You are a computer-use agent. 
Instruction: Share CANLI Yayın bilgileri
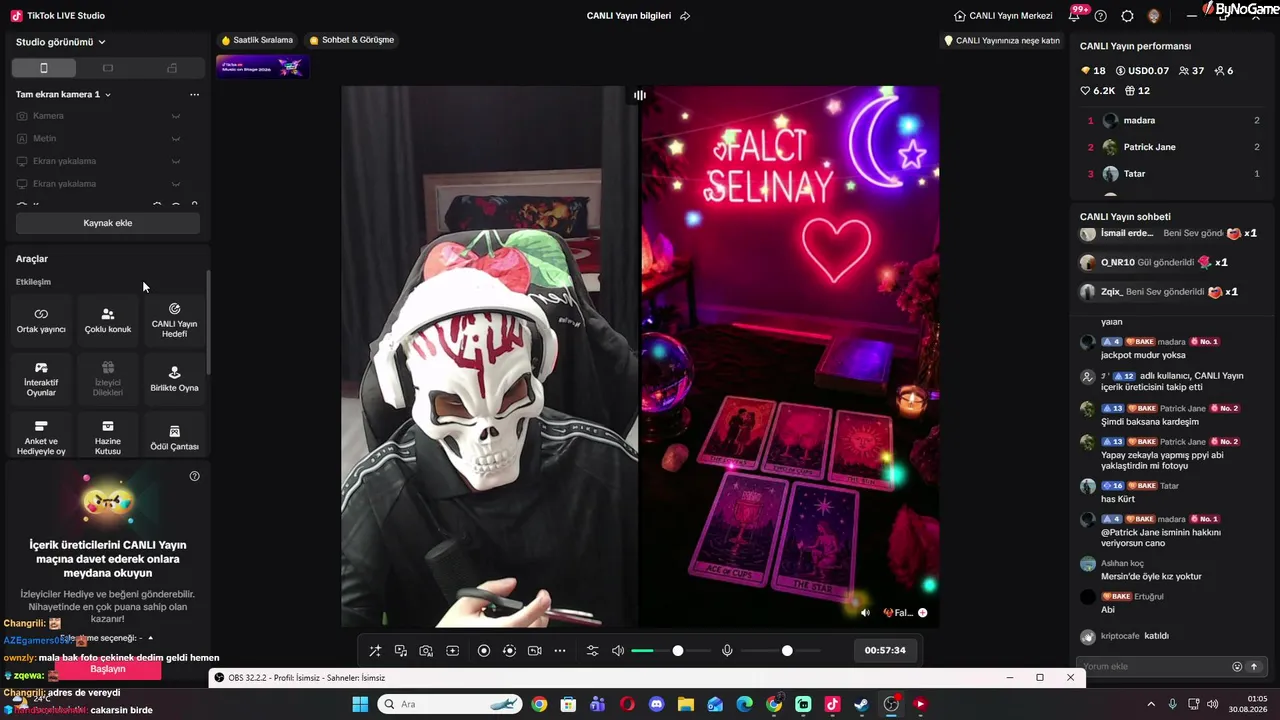click(x=685, y=16)
